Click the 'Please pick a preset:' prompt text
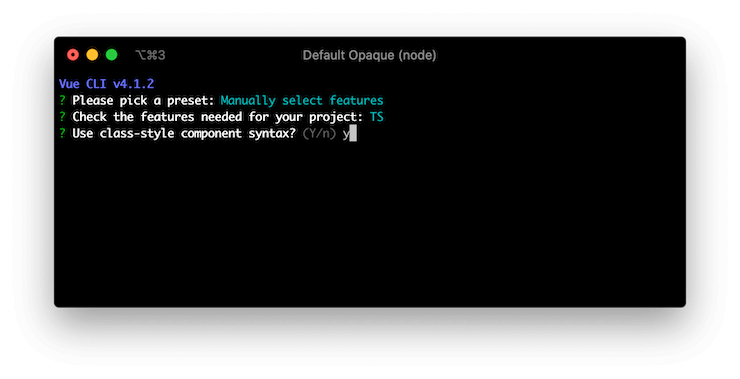 click(x=143, y=101)
